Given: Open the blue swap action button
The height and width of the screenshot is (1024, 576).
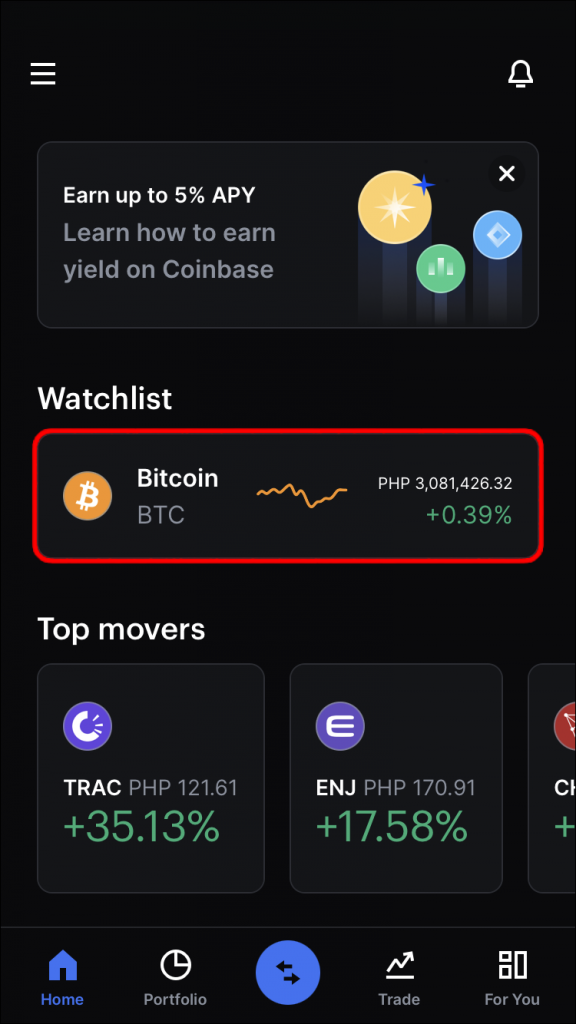Looking at the screenshot, I should click(288, 972).
